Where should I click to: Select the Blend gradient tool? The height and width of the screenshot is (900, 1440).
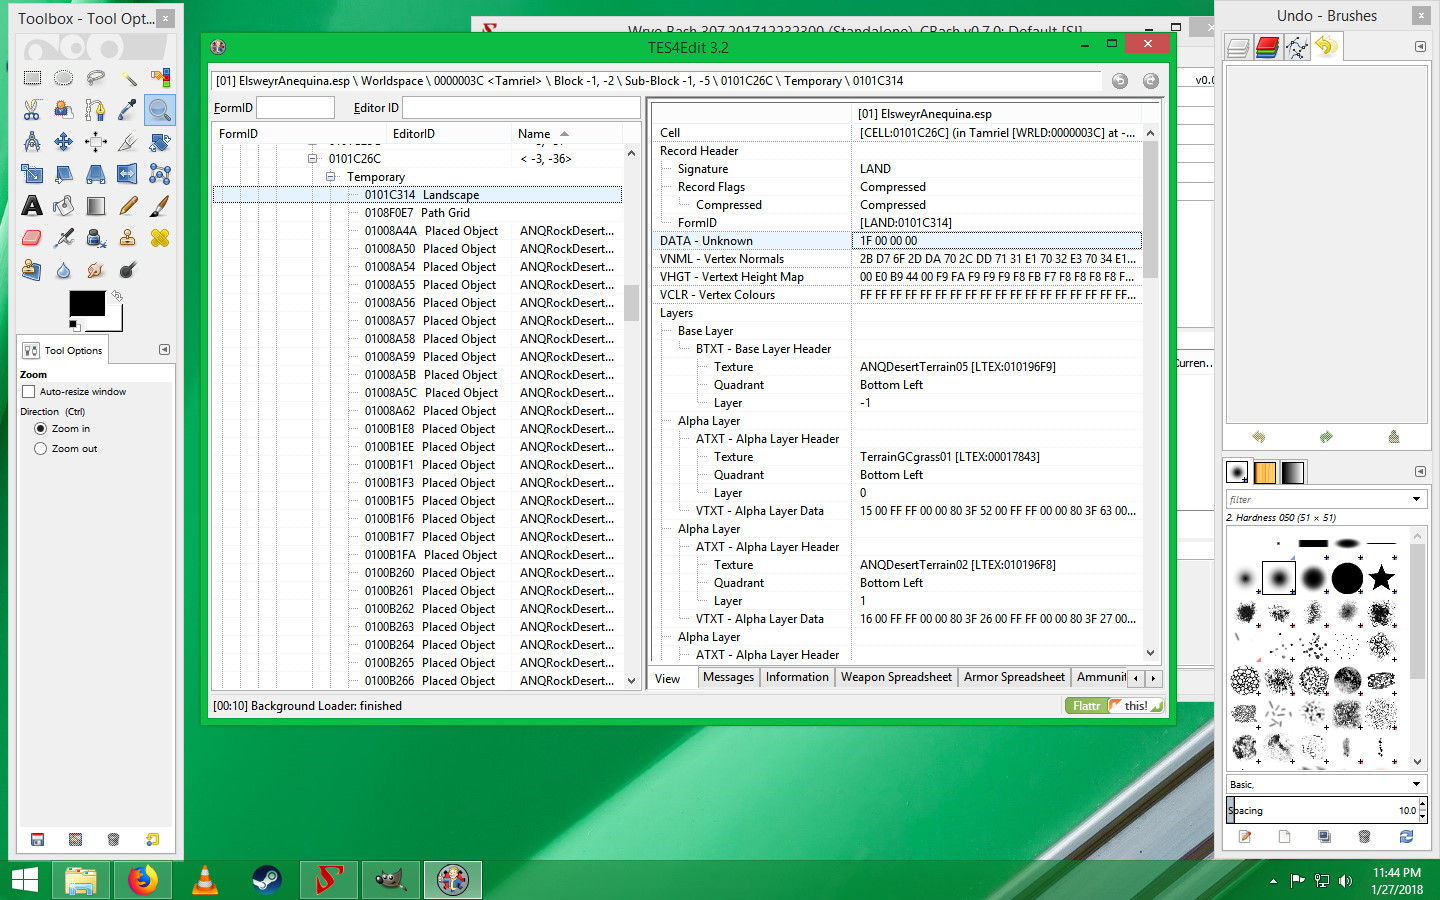[96, 206]
